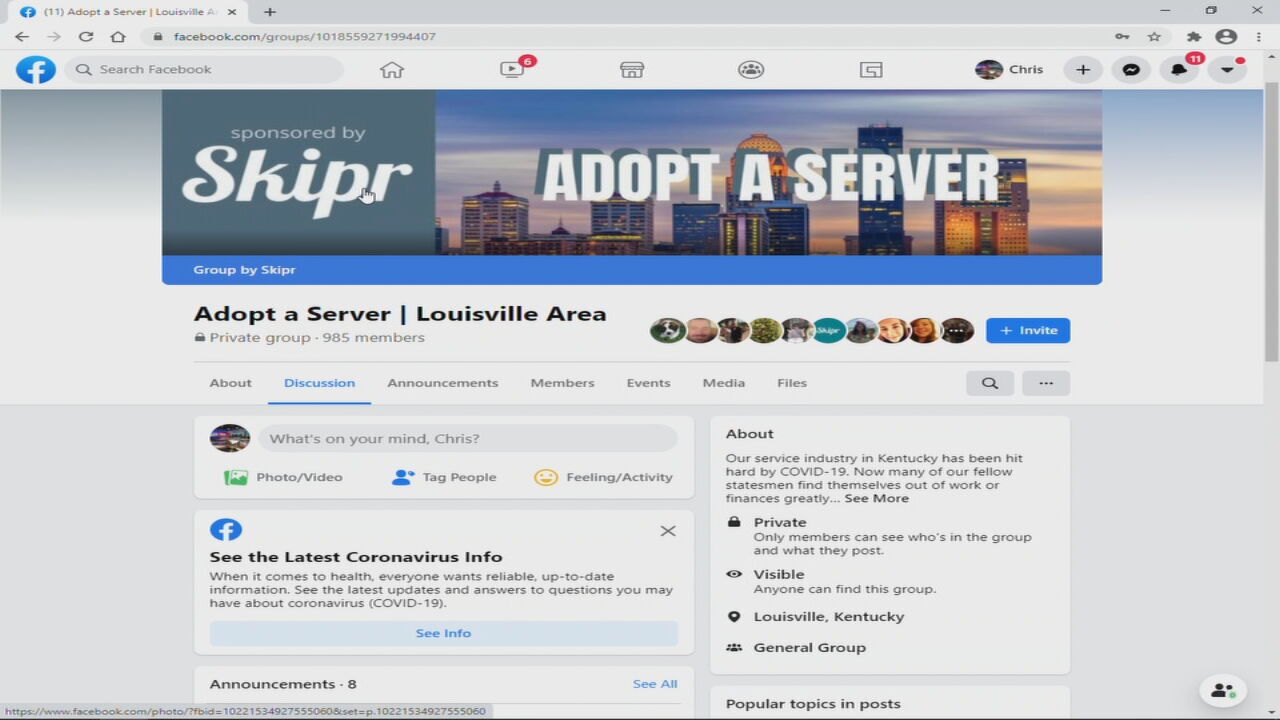
Task: Switch to the Media tab
Action: (723, 383)
